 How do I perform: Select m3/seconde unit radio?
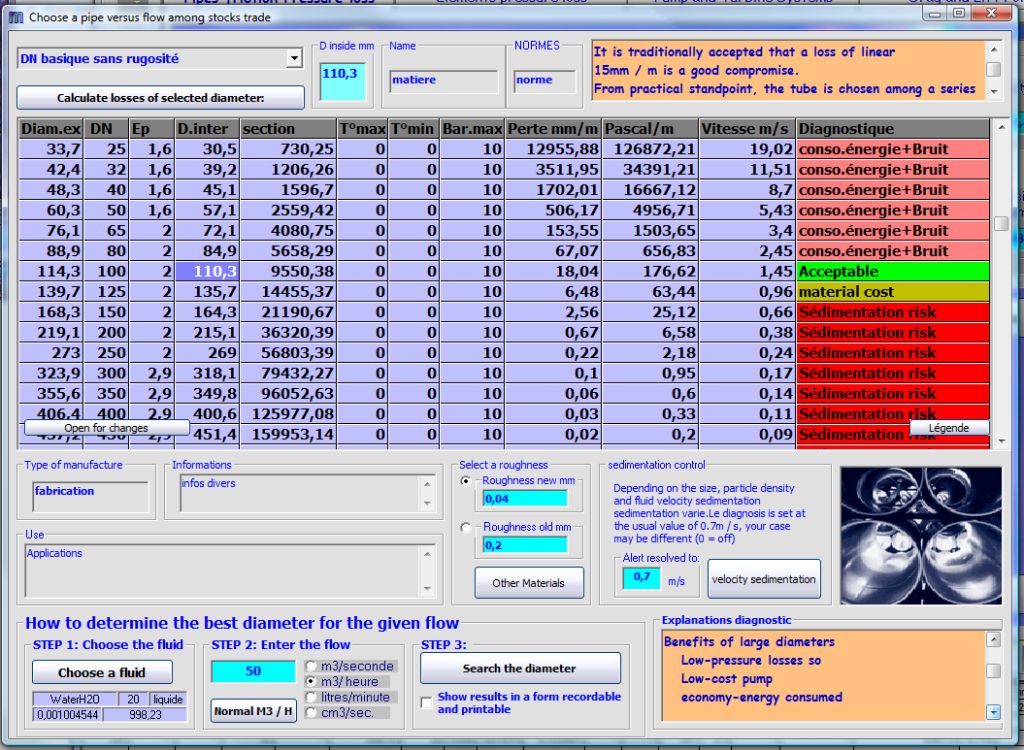click(x=311, y=666)
